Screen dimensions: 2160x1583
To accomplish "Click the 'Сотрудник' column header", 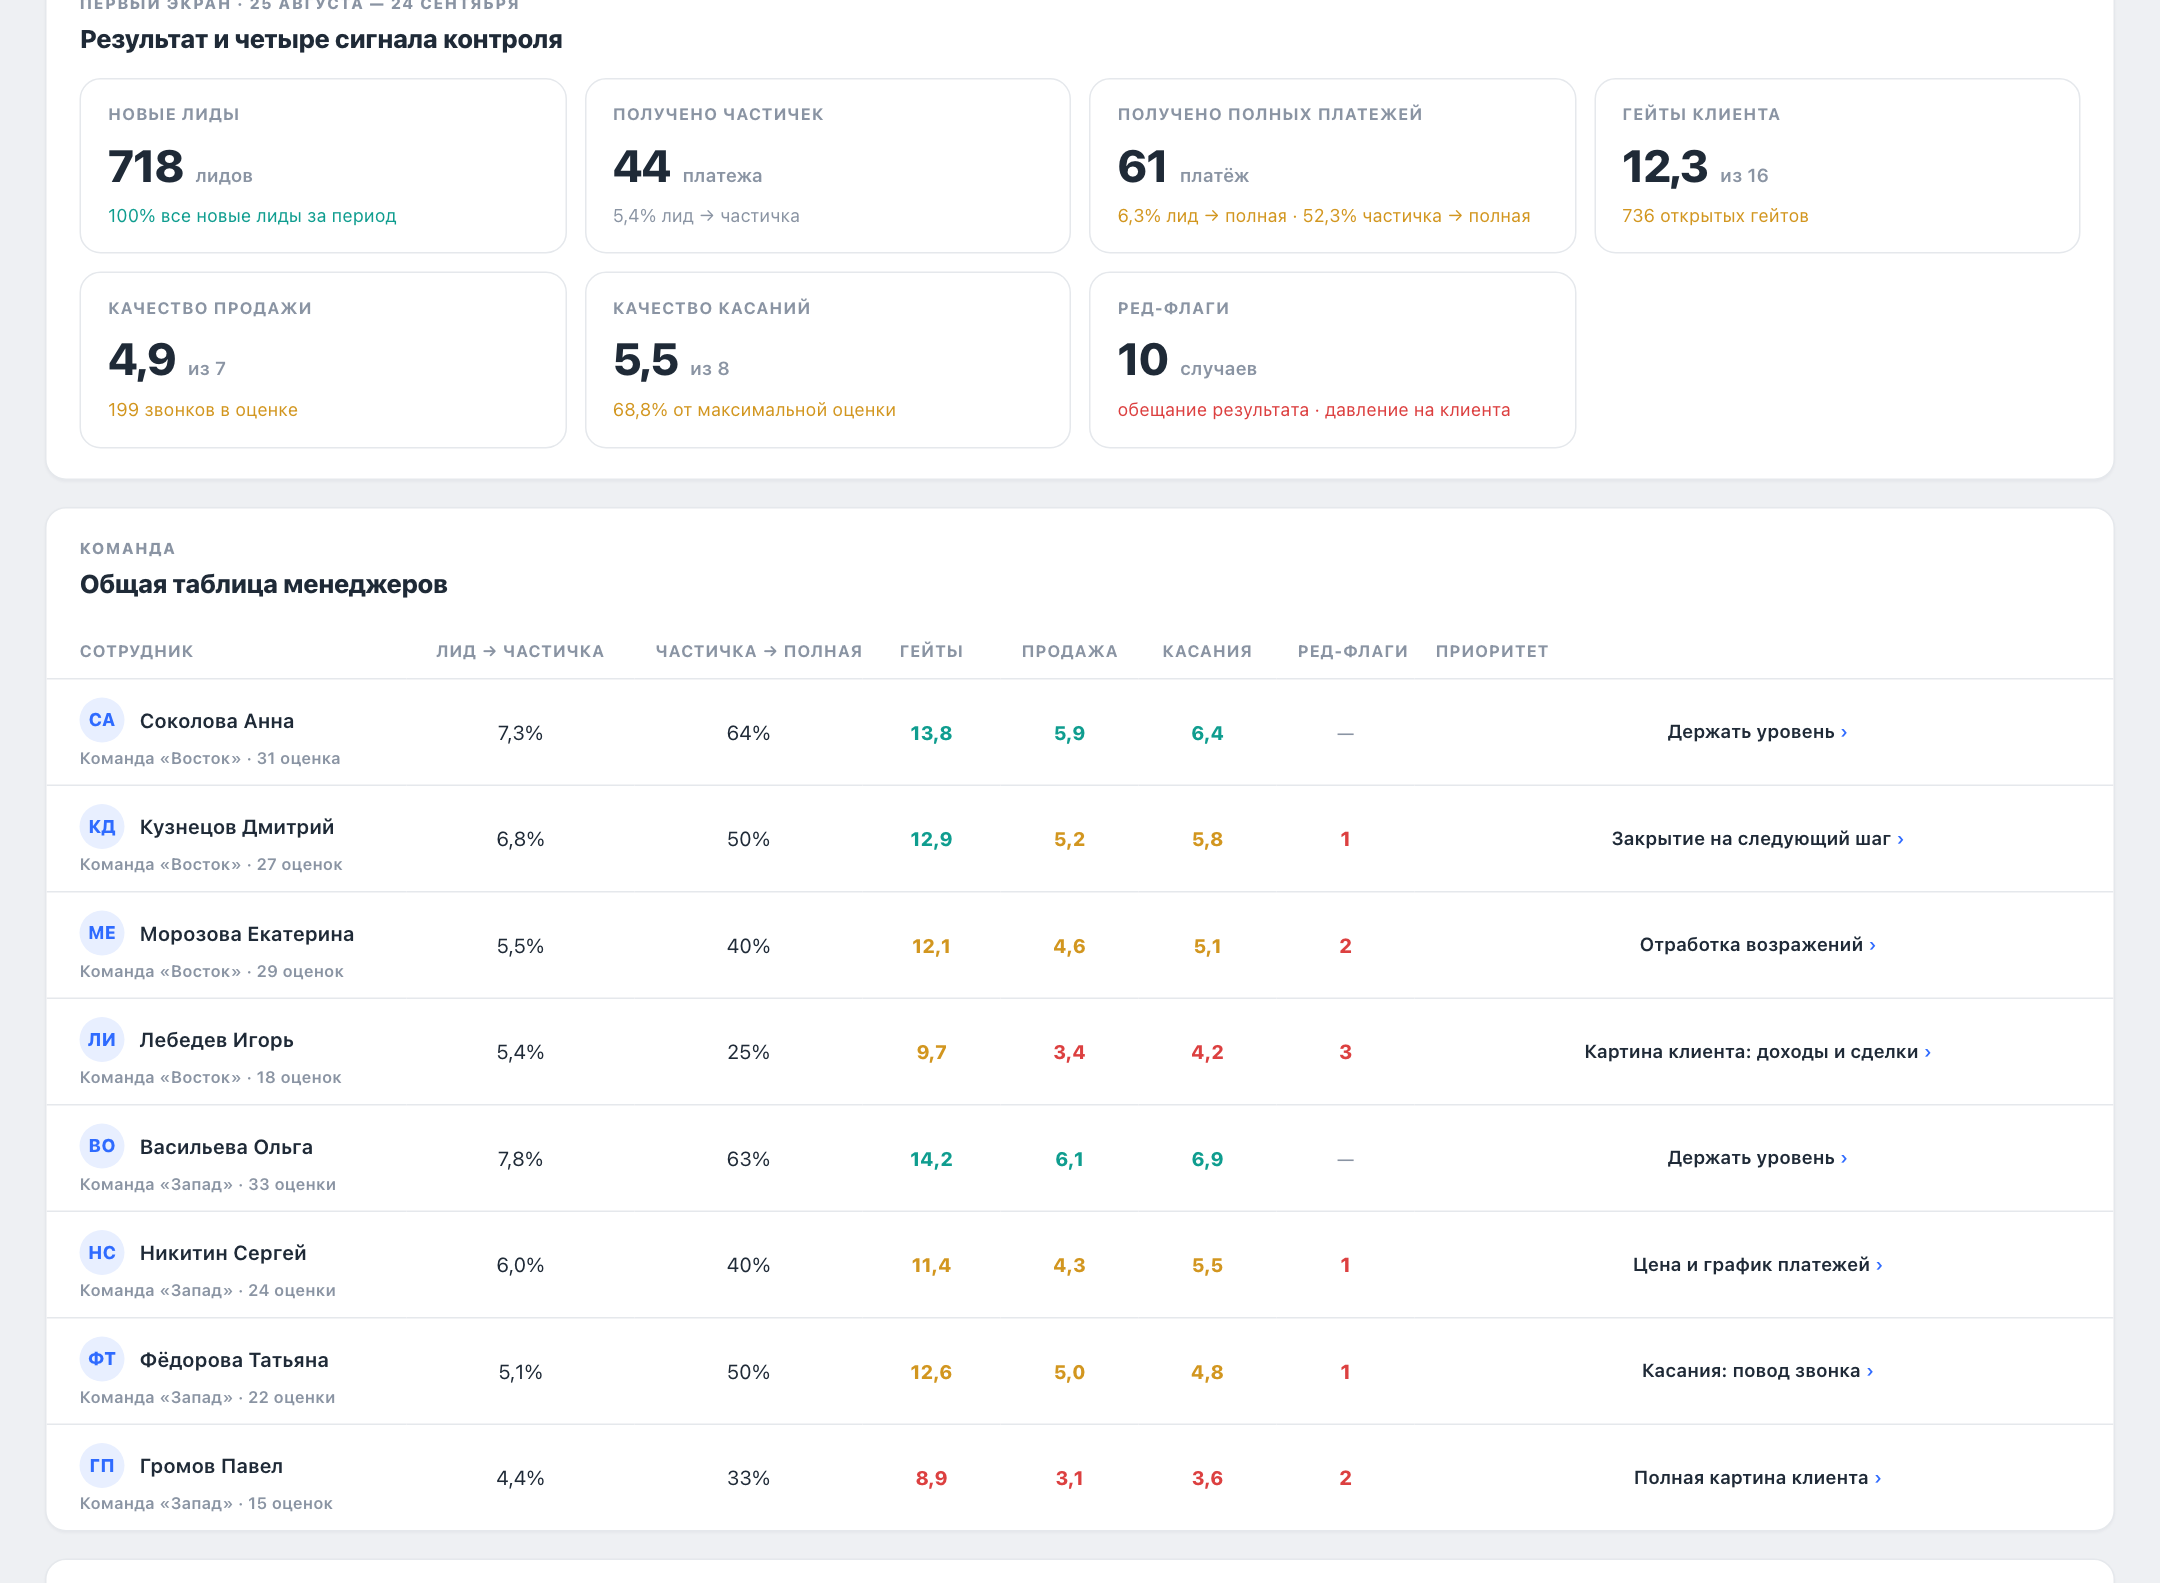I will (x=137, y=651).
